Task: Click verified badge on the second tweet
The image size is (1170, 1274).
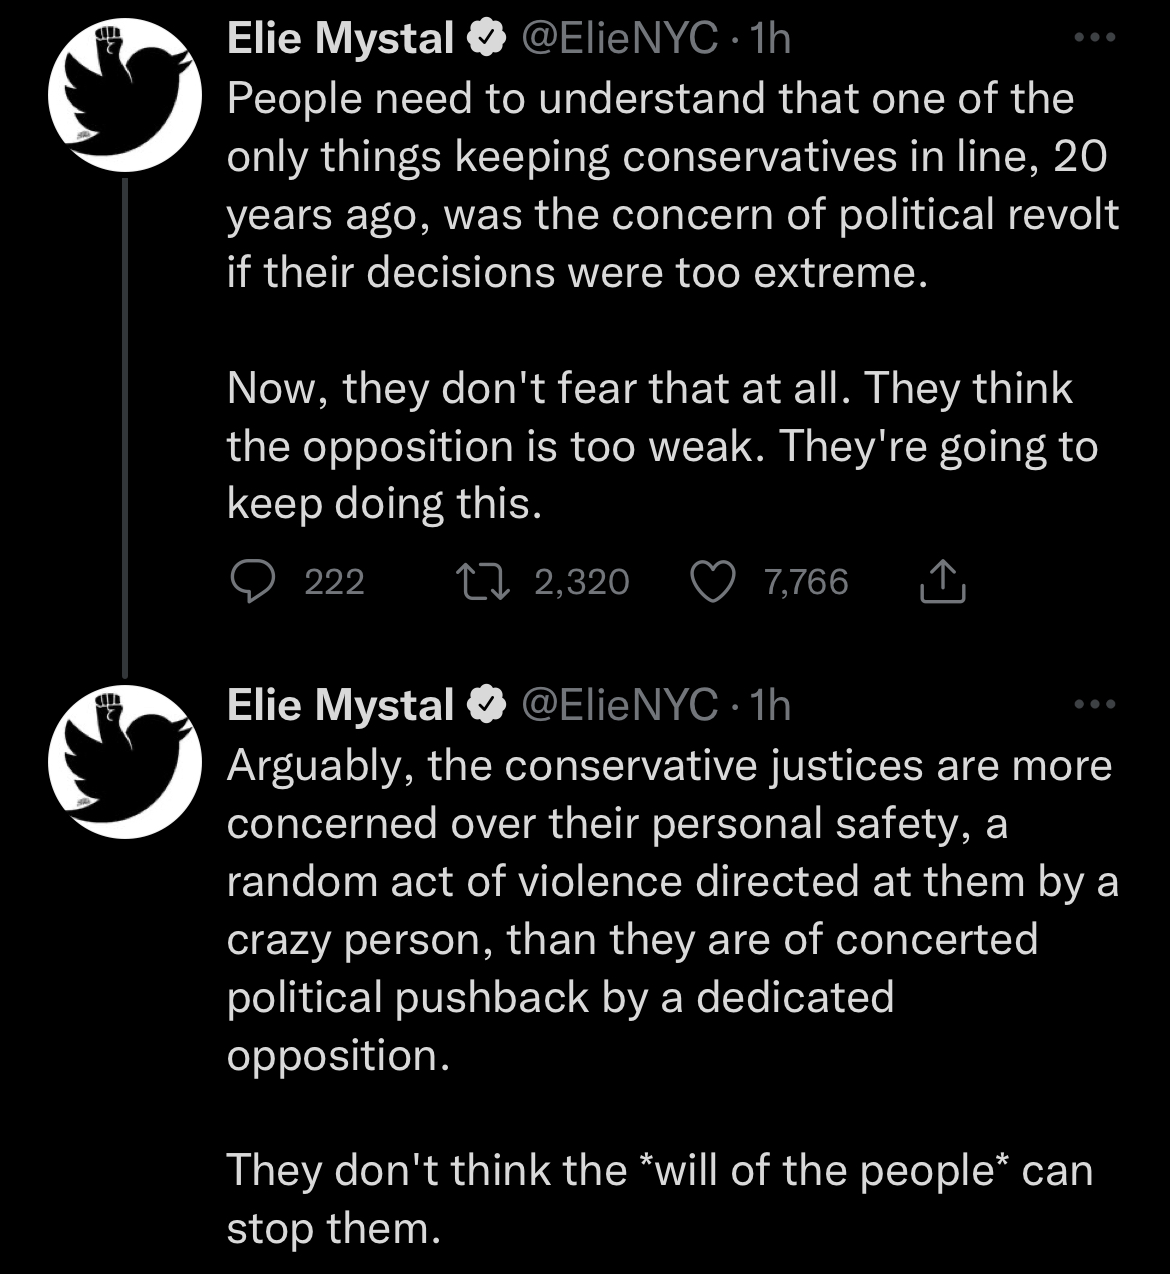Action: (486, 706)
